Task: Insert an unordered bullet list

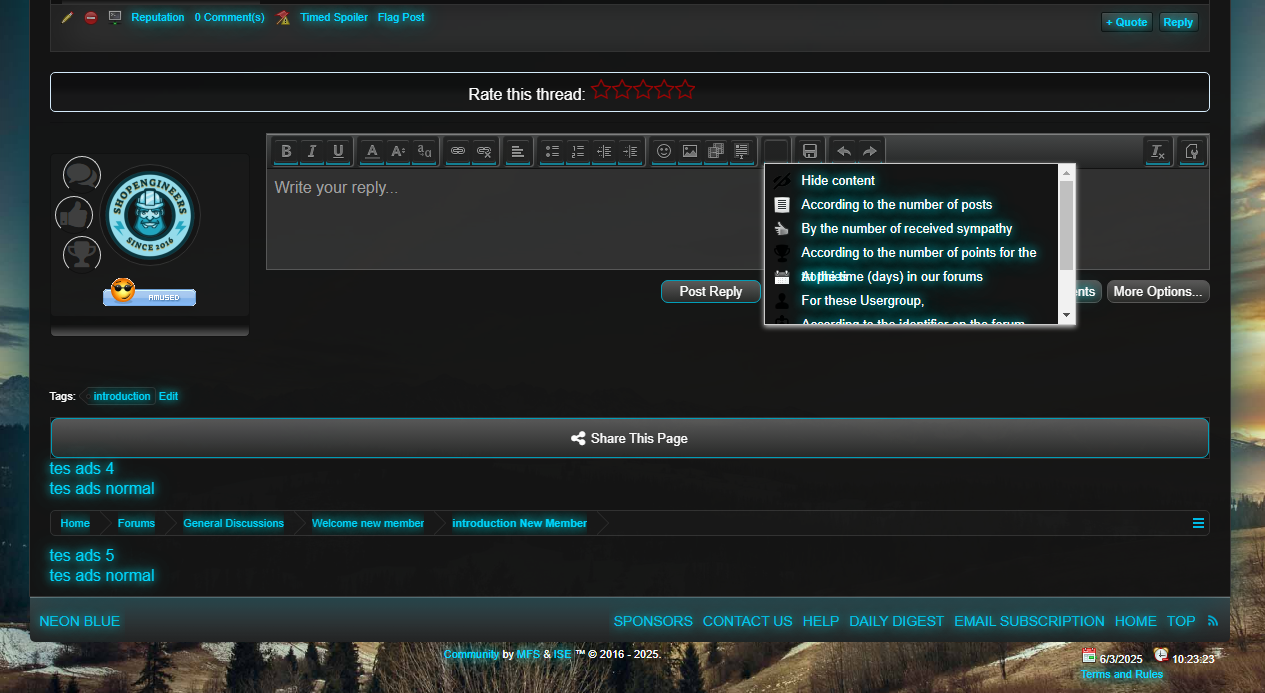Action: [552, 151]
